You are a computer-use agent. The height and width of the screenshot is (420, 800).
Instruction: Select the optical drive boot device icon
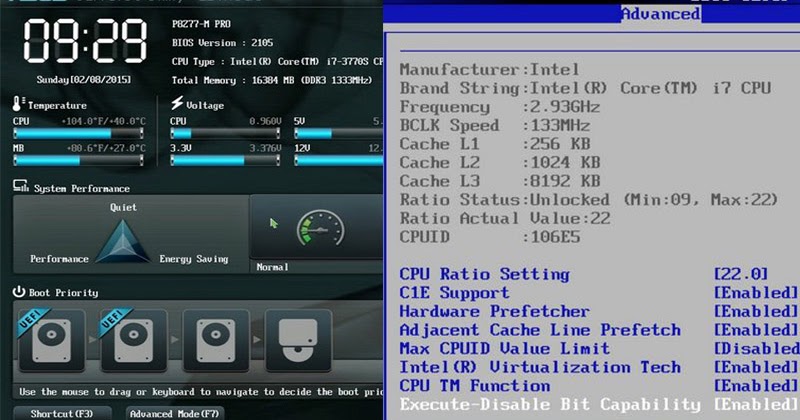point(298,340)
